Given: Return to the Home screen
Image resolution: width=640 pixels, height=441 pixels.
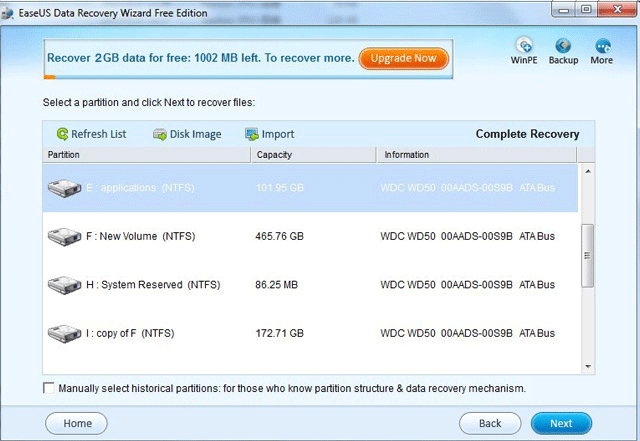Looking at the screenshot, I should point(77,423).
